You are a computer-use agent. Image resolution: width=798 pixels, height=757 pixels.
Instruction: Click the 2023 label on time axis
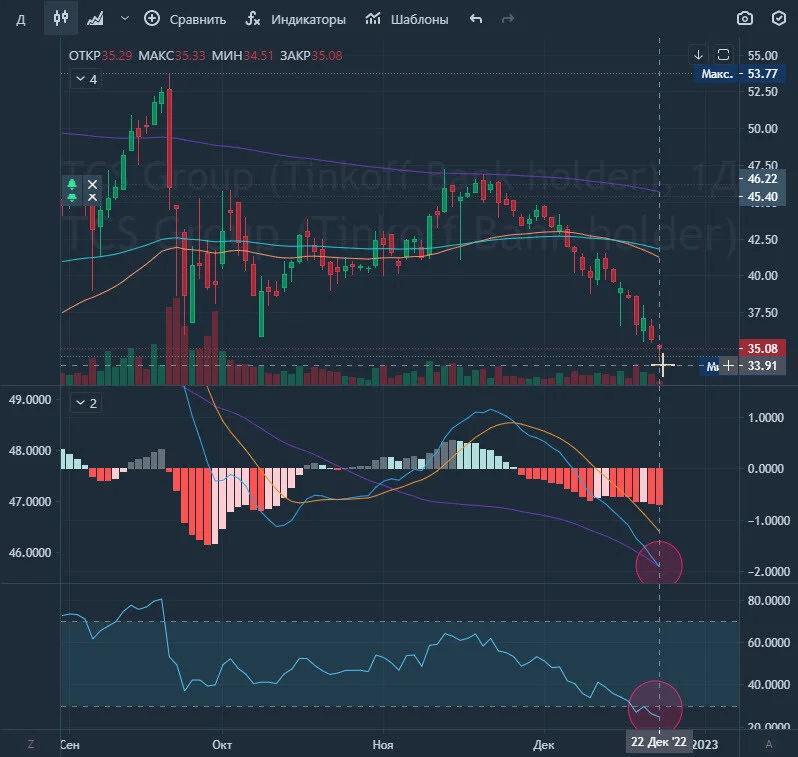(705, 745)
